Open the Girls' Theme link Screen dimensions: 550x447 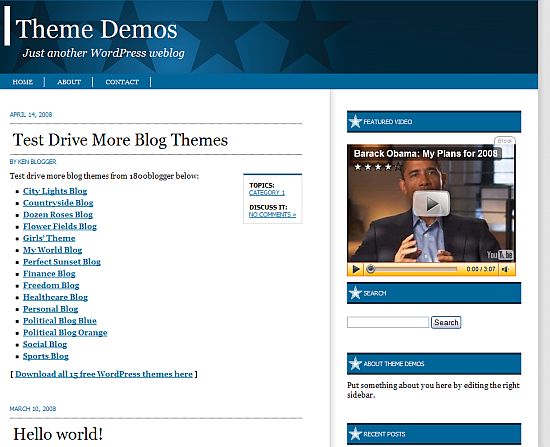[49, 238]
